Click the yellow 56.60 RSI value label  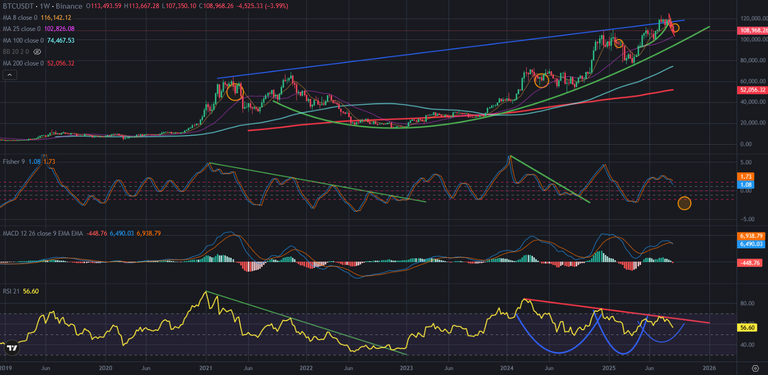click(x=747, y=326)
